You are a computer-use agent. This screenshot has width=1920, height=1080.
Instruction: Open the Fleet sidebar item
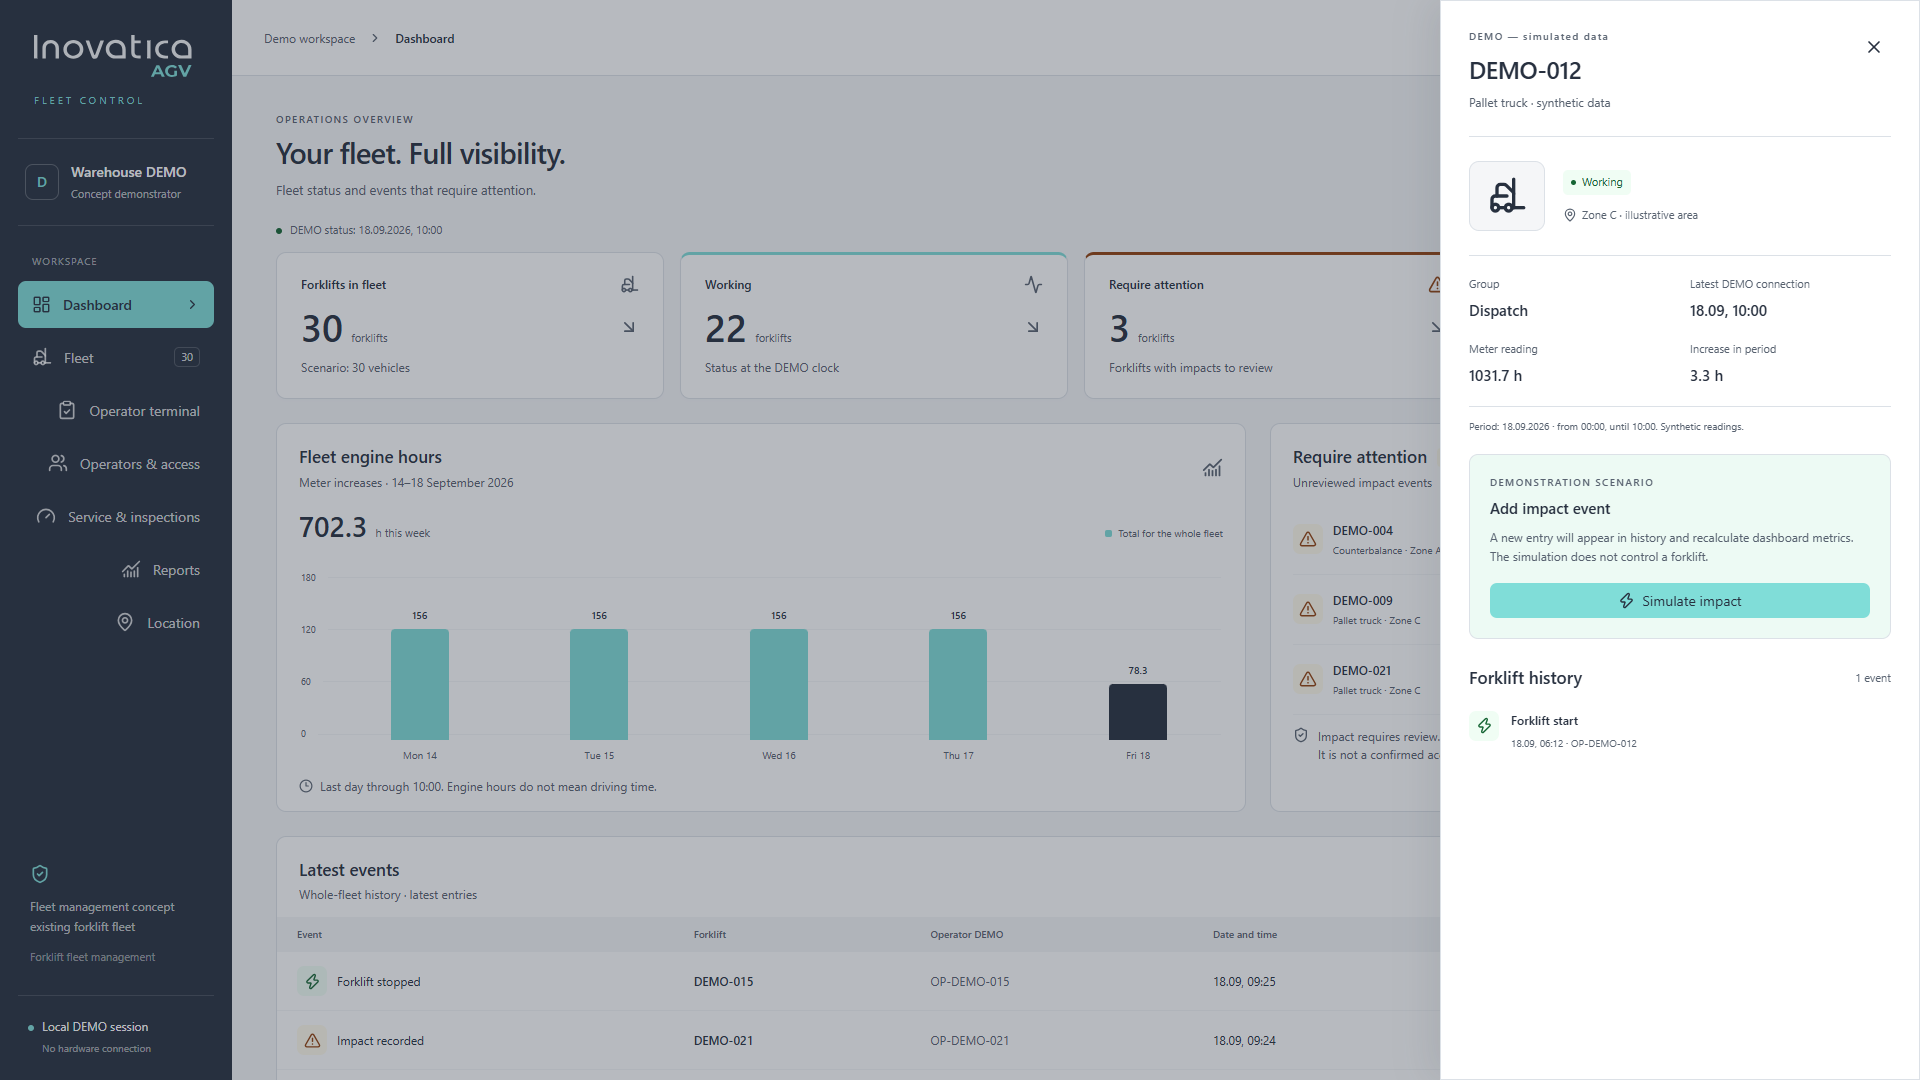[116, 358]
